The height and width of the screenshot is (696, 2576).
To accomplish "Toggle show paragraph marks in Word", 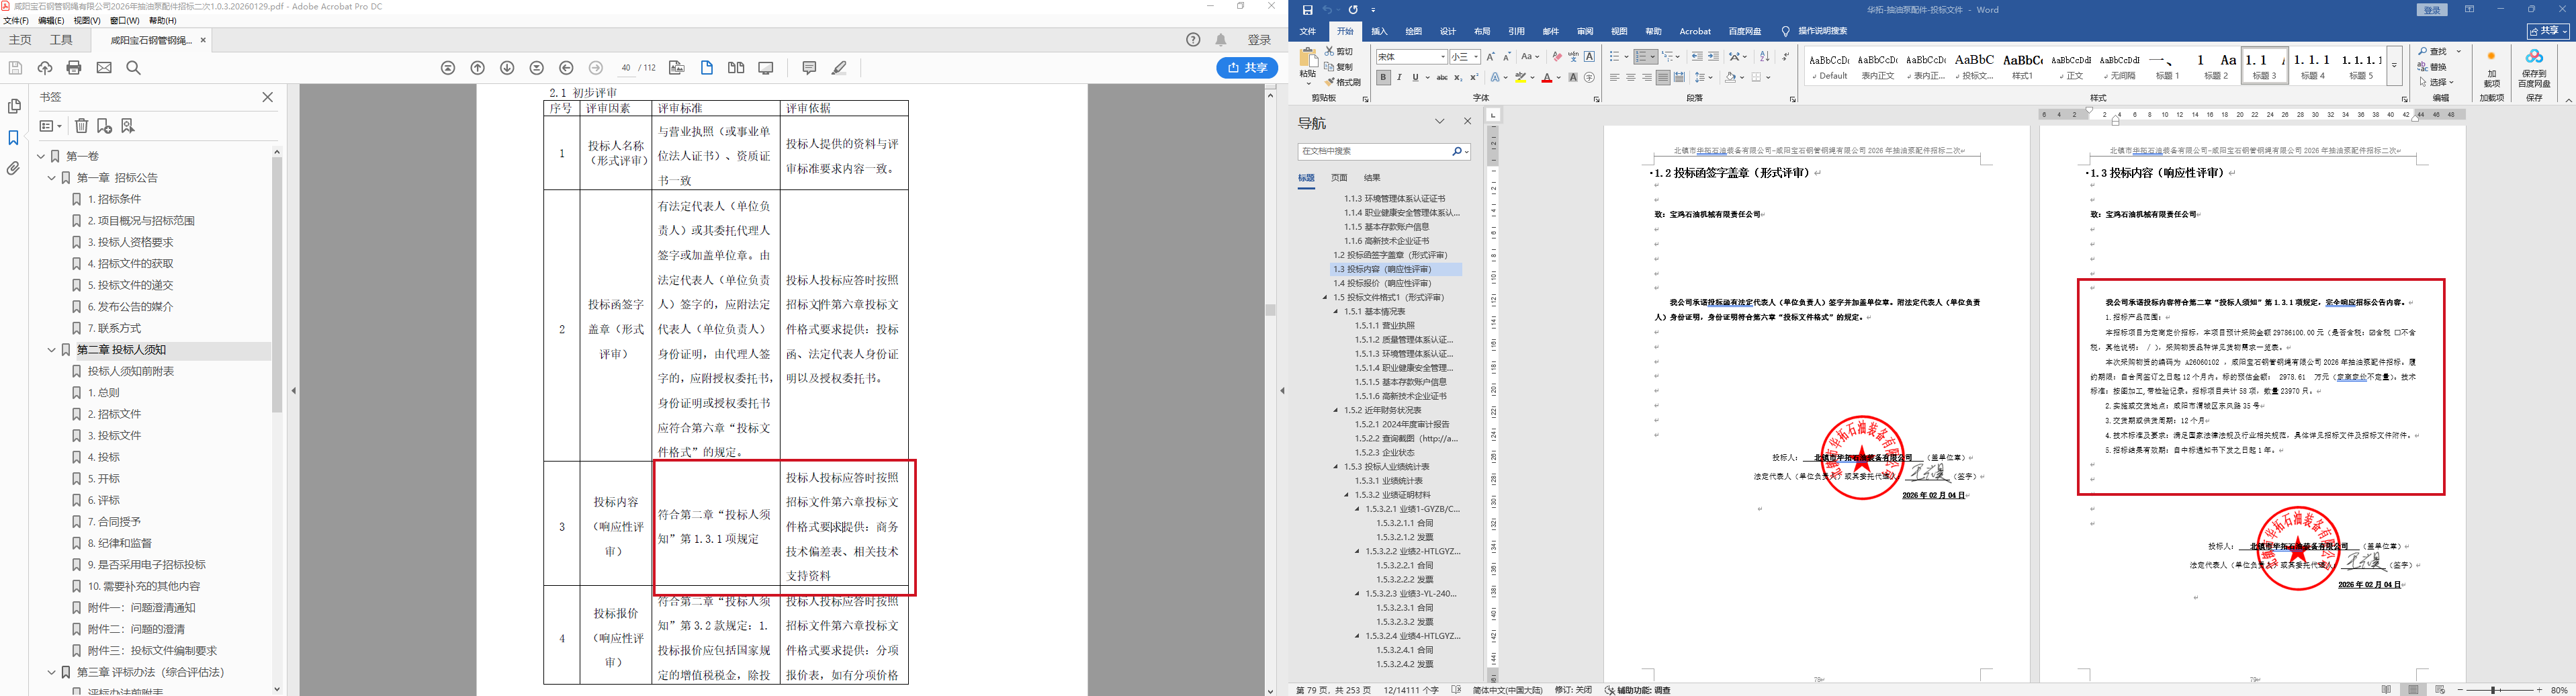I will (1785, 57).
